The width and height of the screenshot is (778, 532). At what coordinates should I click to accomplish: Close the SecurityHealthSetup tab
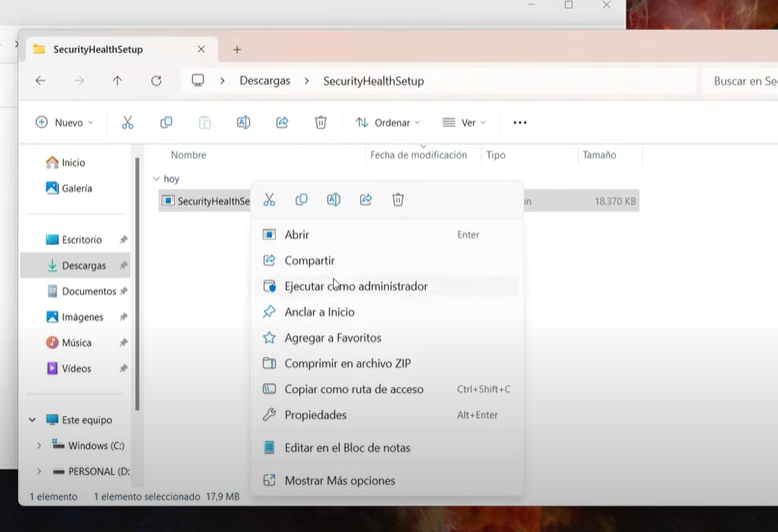(x=201, y=49)
